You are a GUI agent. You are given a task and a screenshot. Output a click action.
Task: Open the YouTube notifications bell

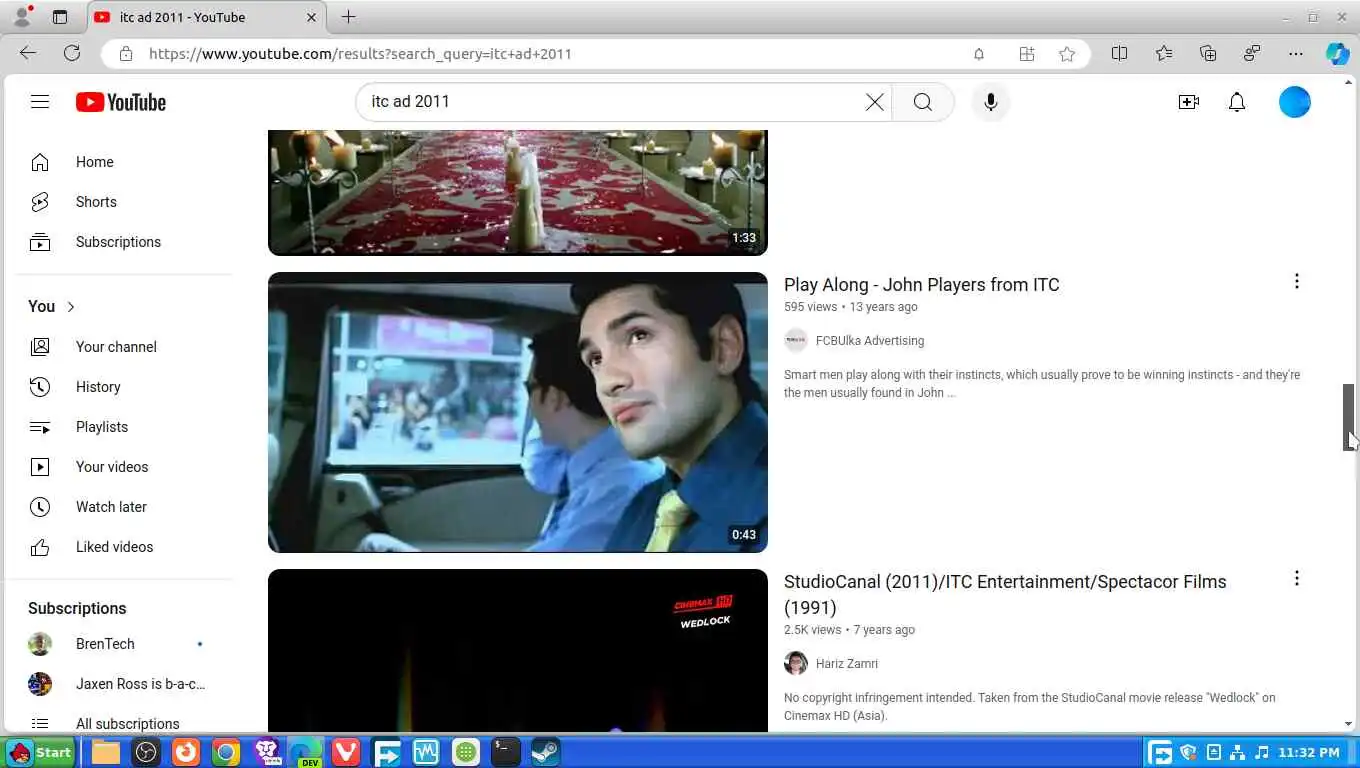tap(1237, 102)
